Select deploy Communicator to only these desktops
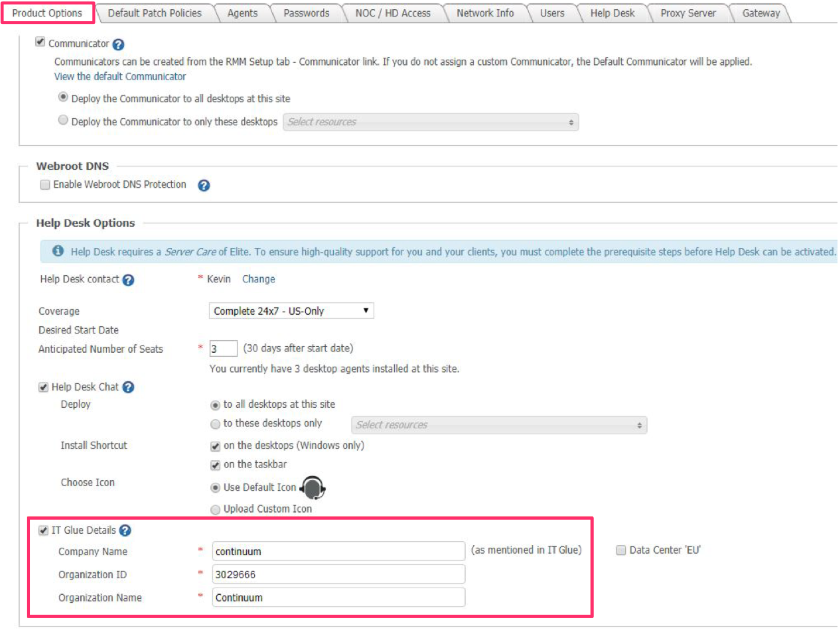Viewport: 838px width, 629px height. coord(64,121)
